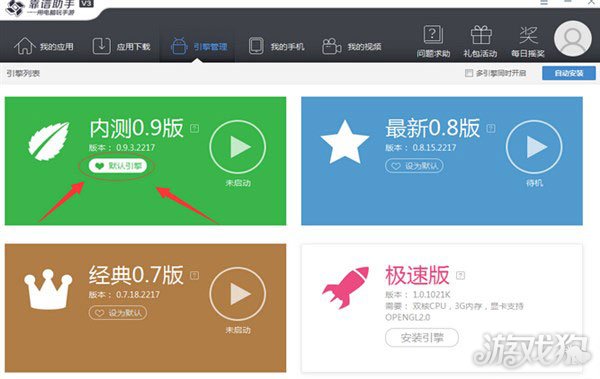Select the 引擎管理 tab
This screenshot has height=379, width=600.
199,46
